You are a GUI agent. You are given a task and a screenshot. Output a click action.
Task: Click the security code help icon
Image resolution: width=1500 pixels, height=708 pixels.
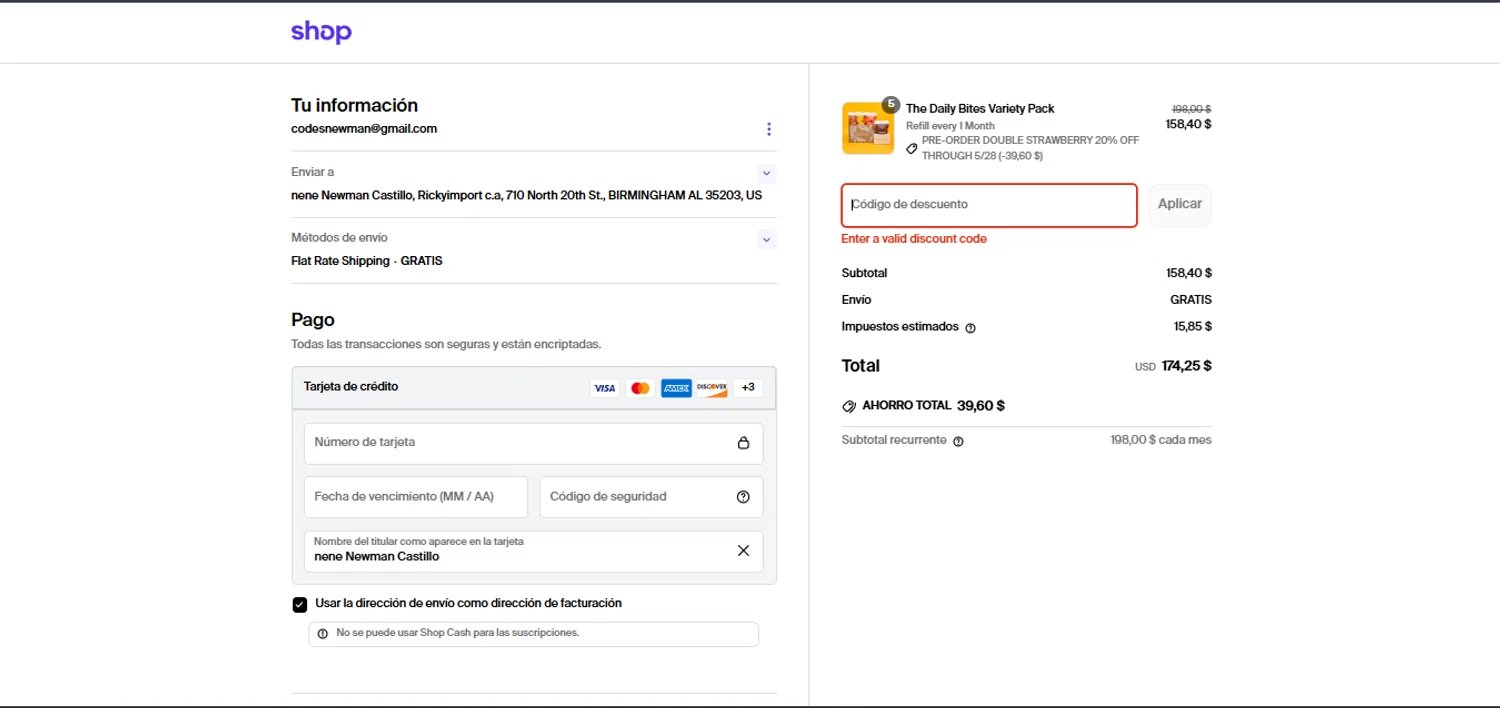(743, 497)
